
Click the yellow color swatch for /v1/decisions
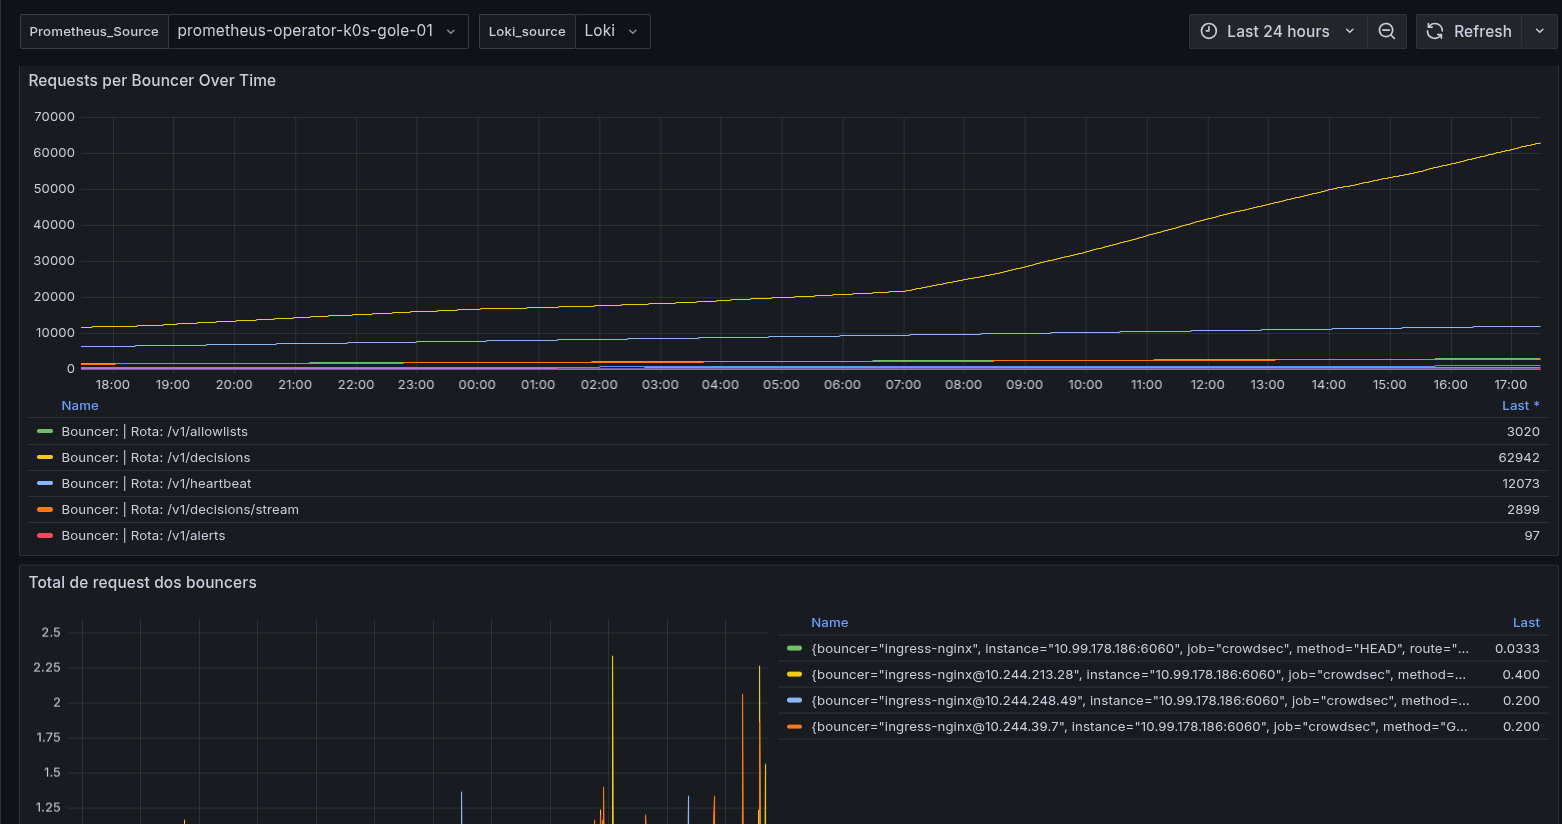[x=45, y=458]
